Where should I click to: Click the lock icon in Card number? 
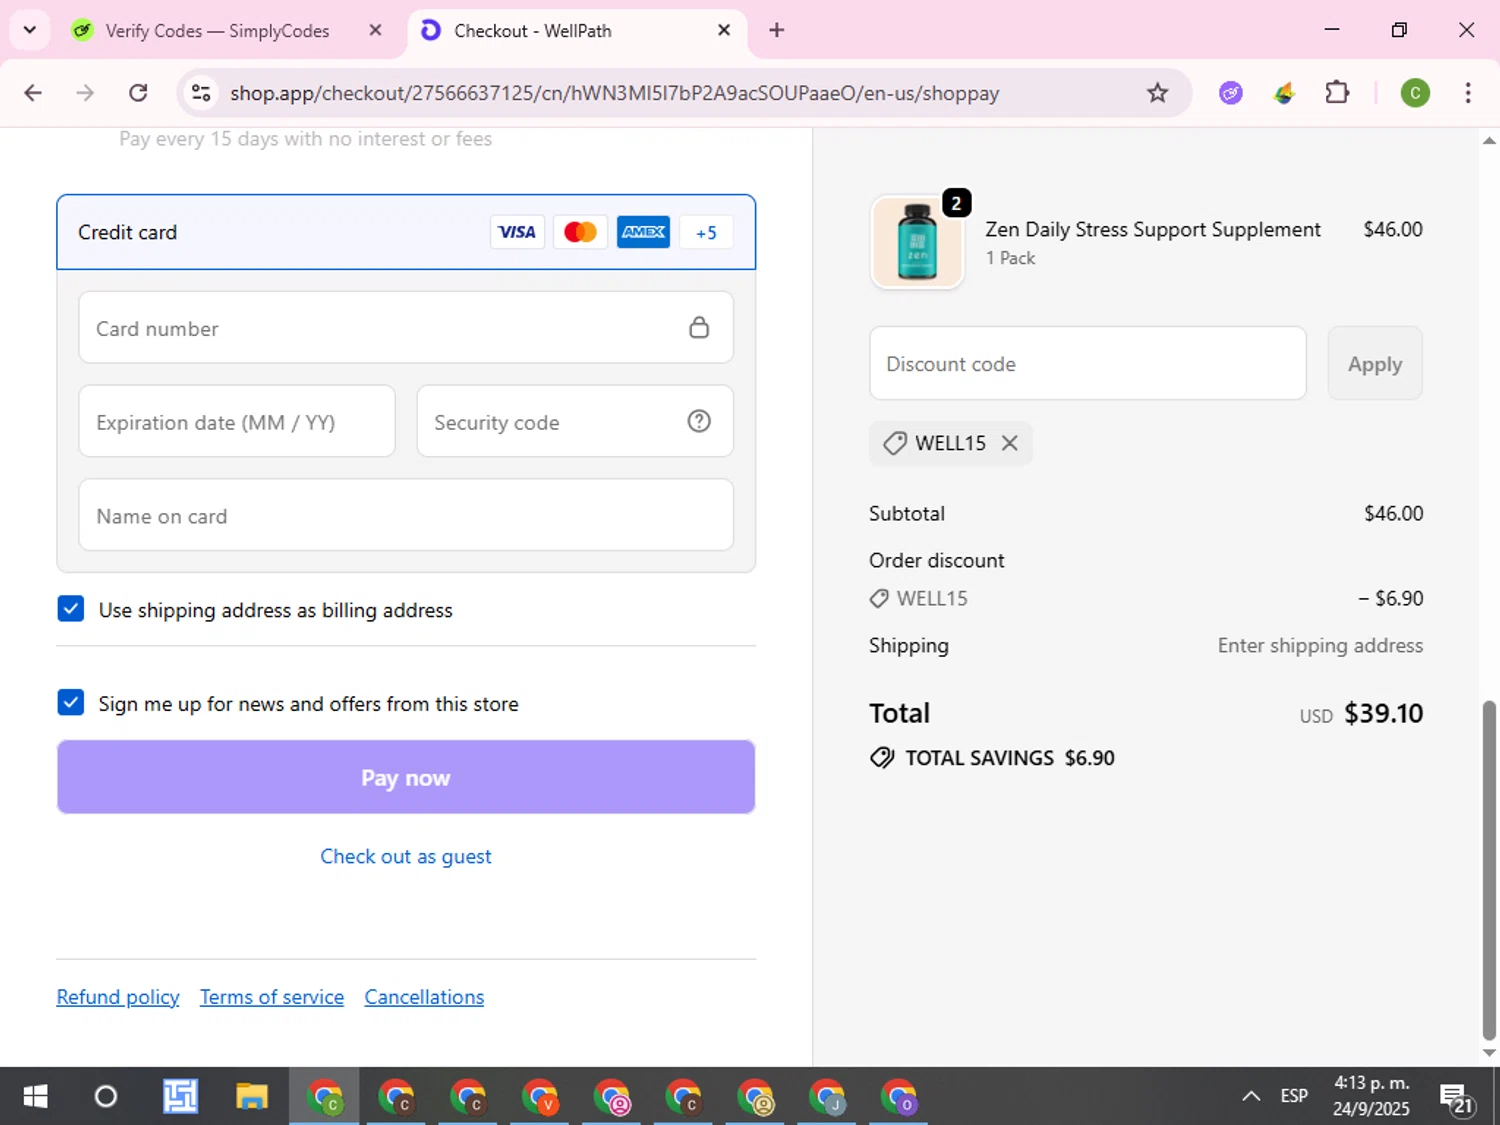(699, 327)
